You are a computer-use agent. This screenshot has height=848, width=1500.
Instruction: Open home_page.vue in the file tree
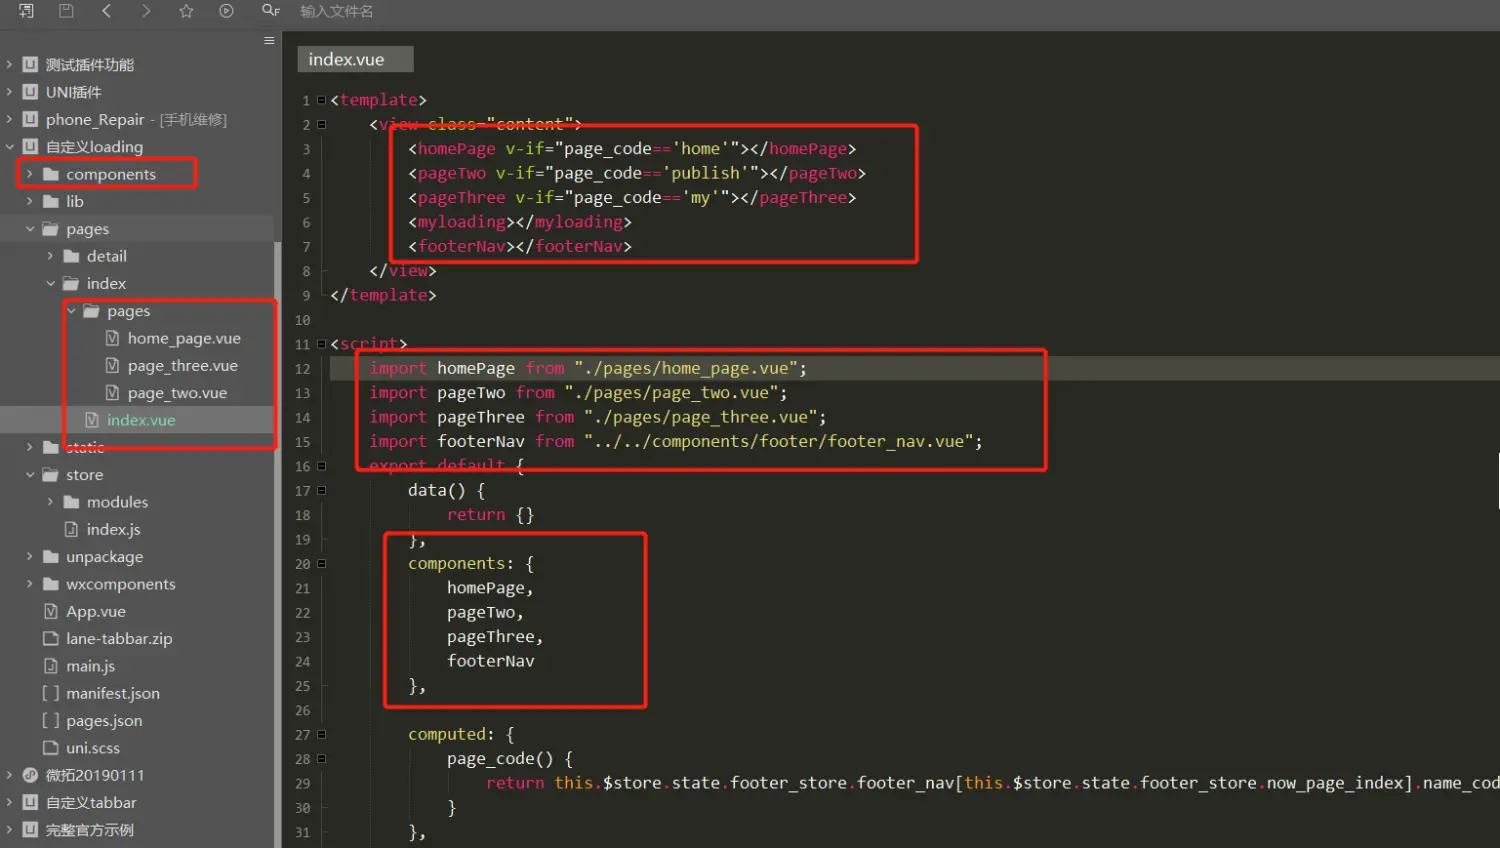184,338
